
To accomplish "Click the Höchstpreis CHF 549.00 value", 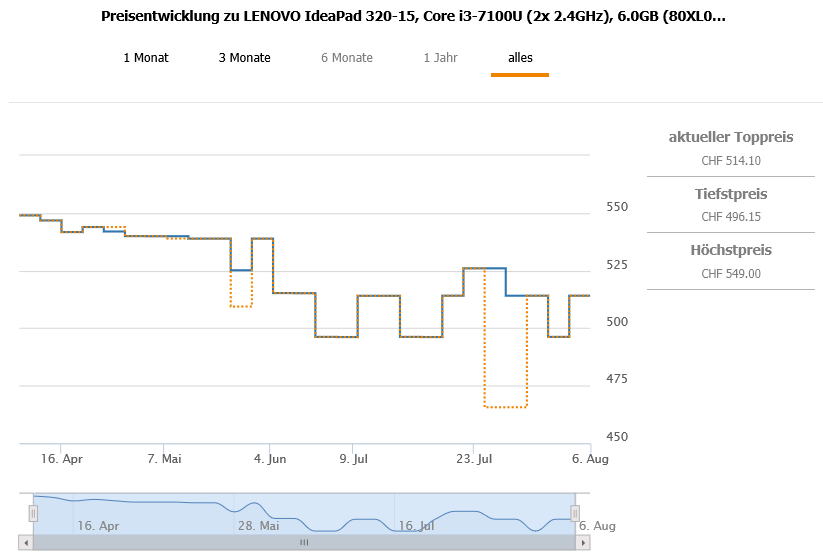I will click(730, 273).
